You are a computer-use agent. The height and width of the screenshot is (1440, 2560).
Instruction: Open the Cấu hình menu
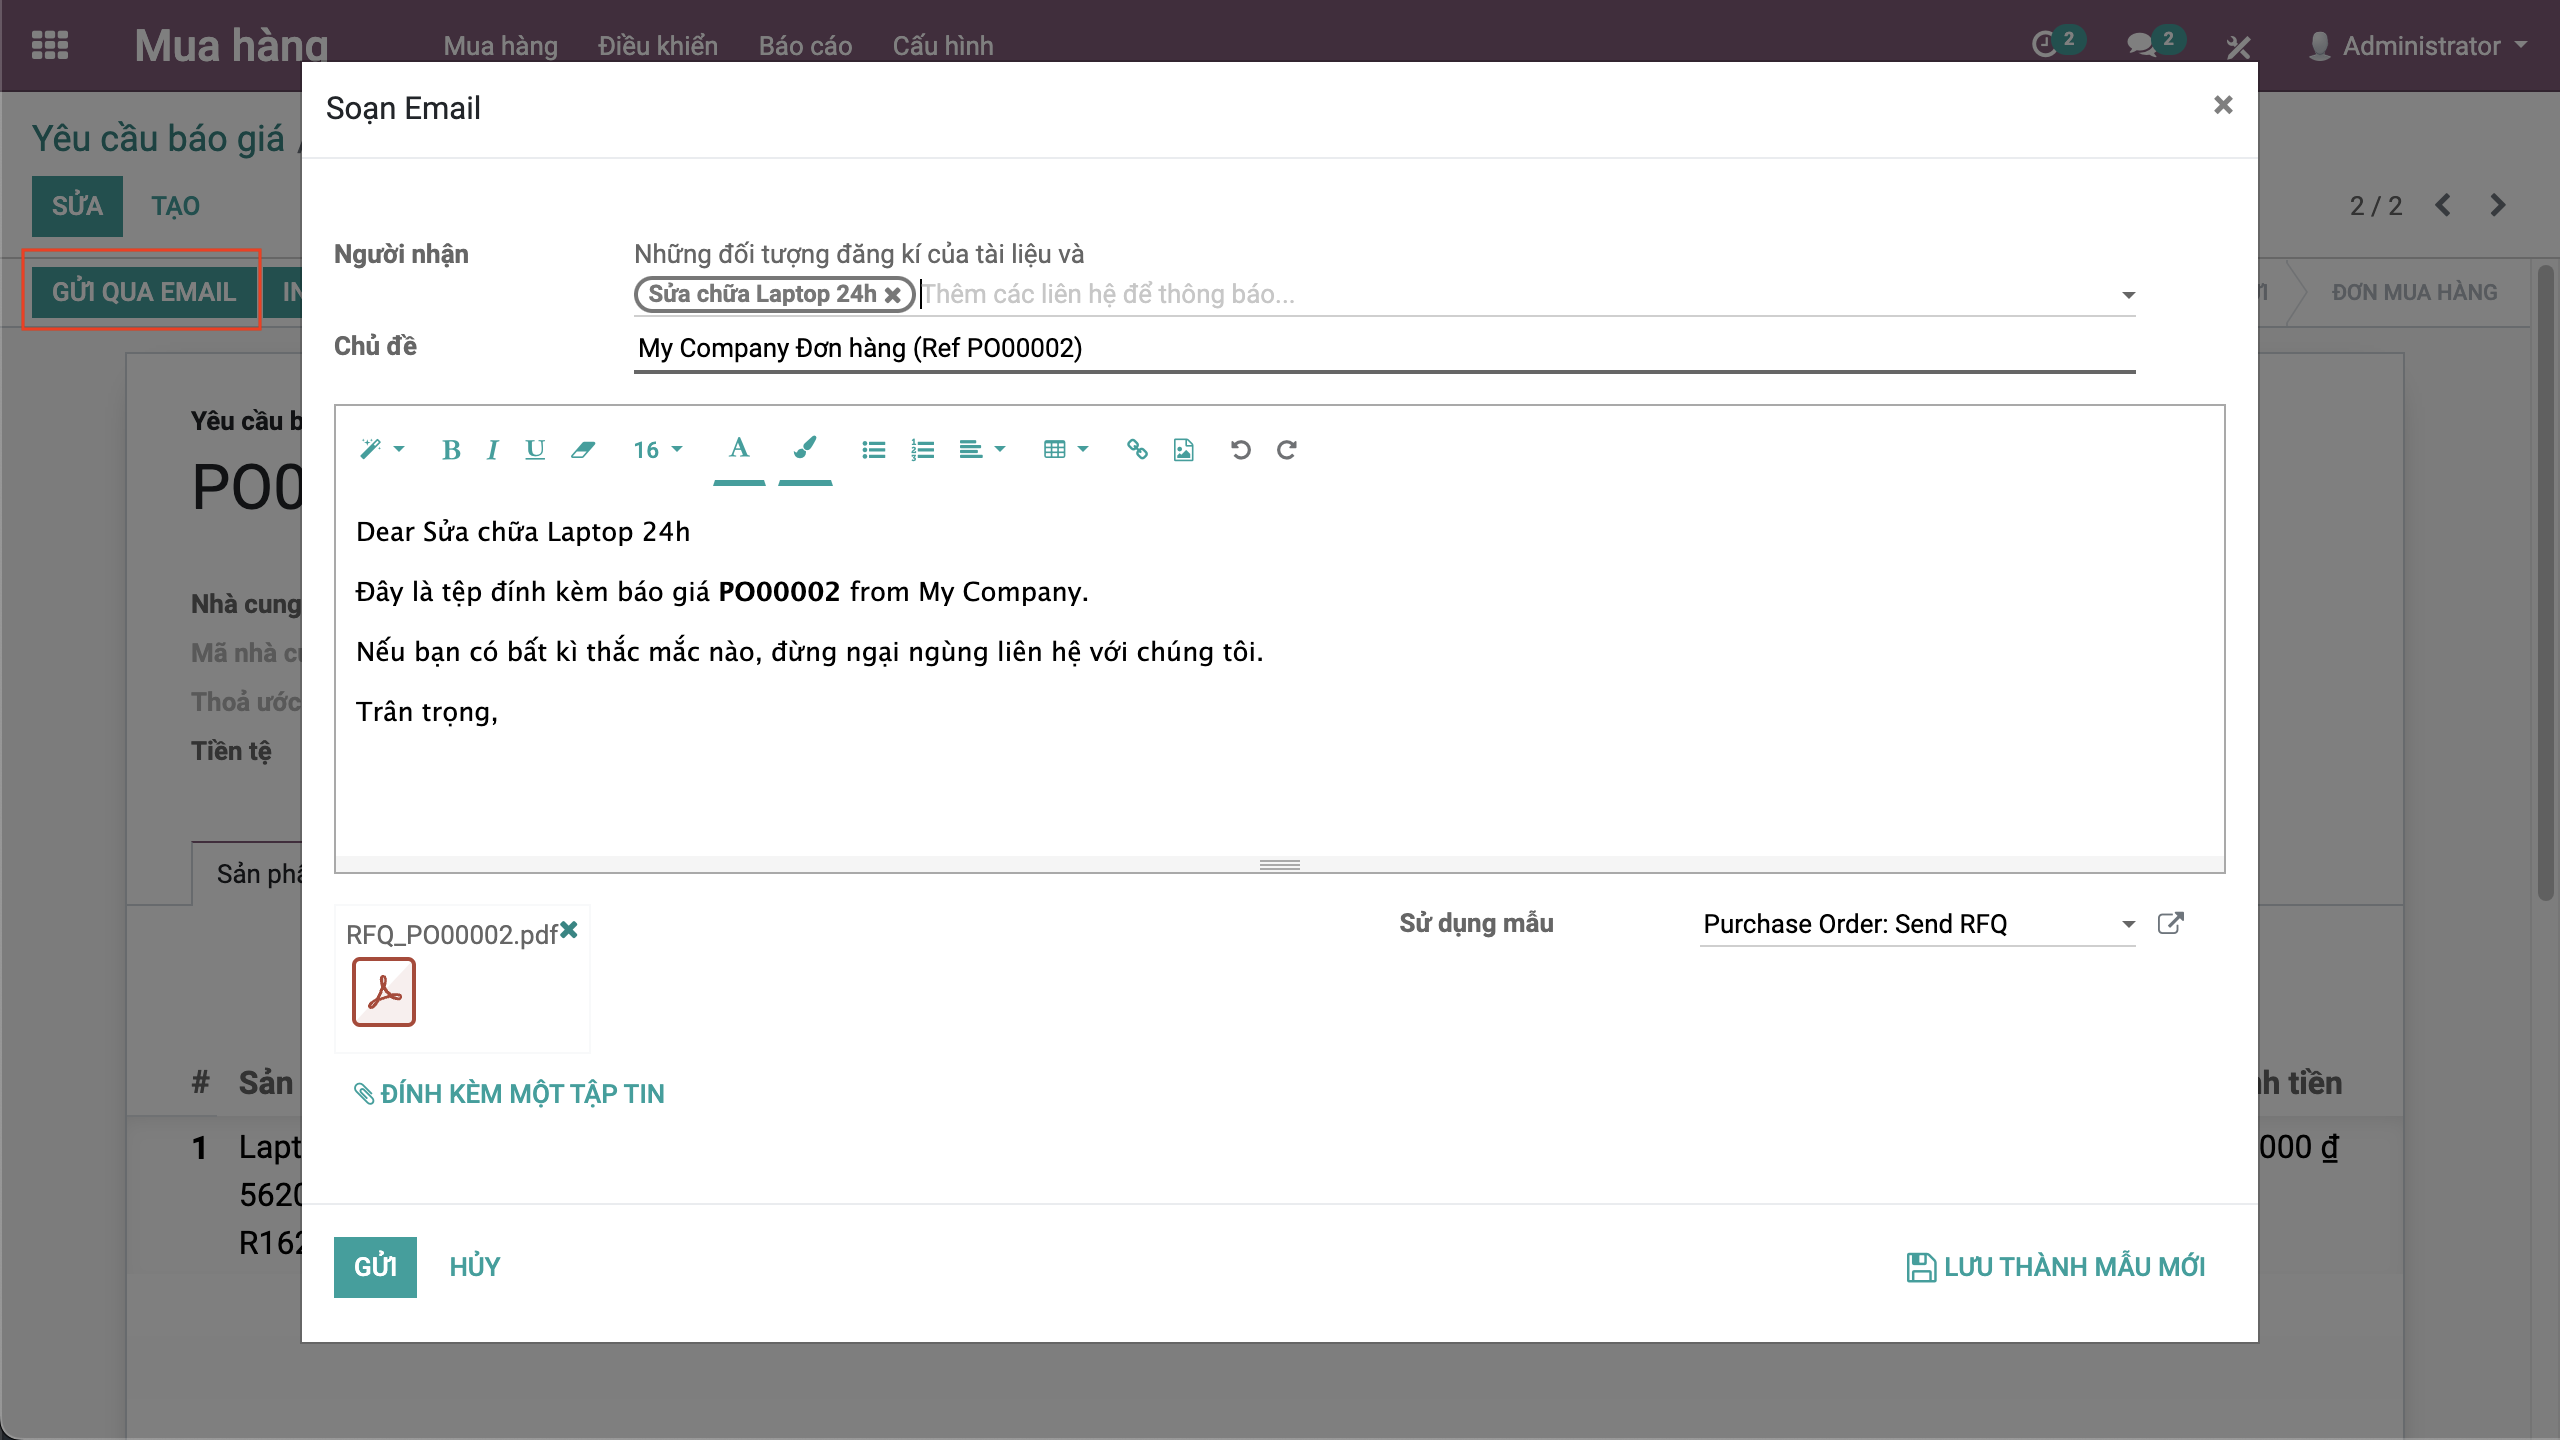pos(942,46)
